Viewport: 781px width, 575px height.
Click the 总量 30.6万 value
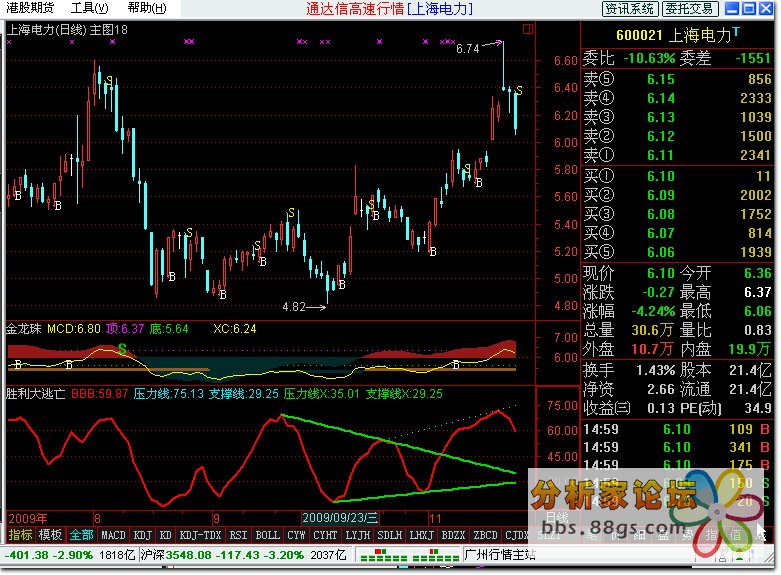(652, 330)
